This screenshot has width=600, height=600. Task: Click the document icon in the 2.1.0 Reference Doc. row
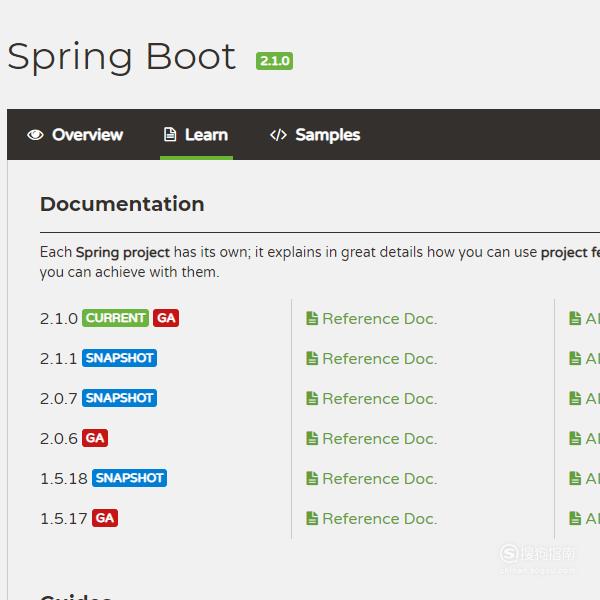312,318
